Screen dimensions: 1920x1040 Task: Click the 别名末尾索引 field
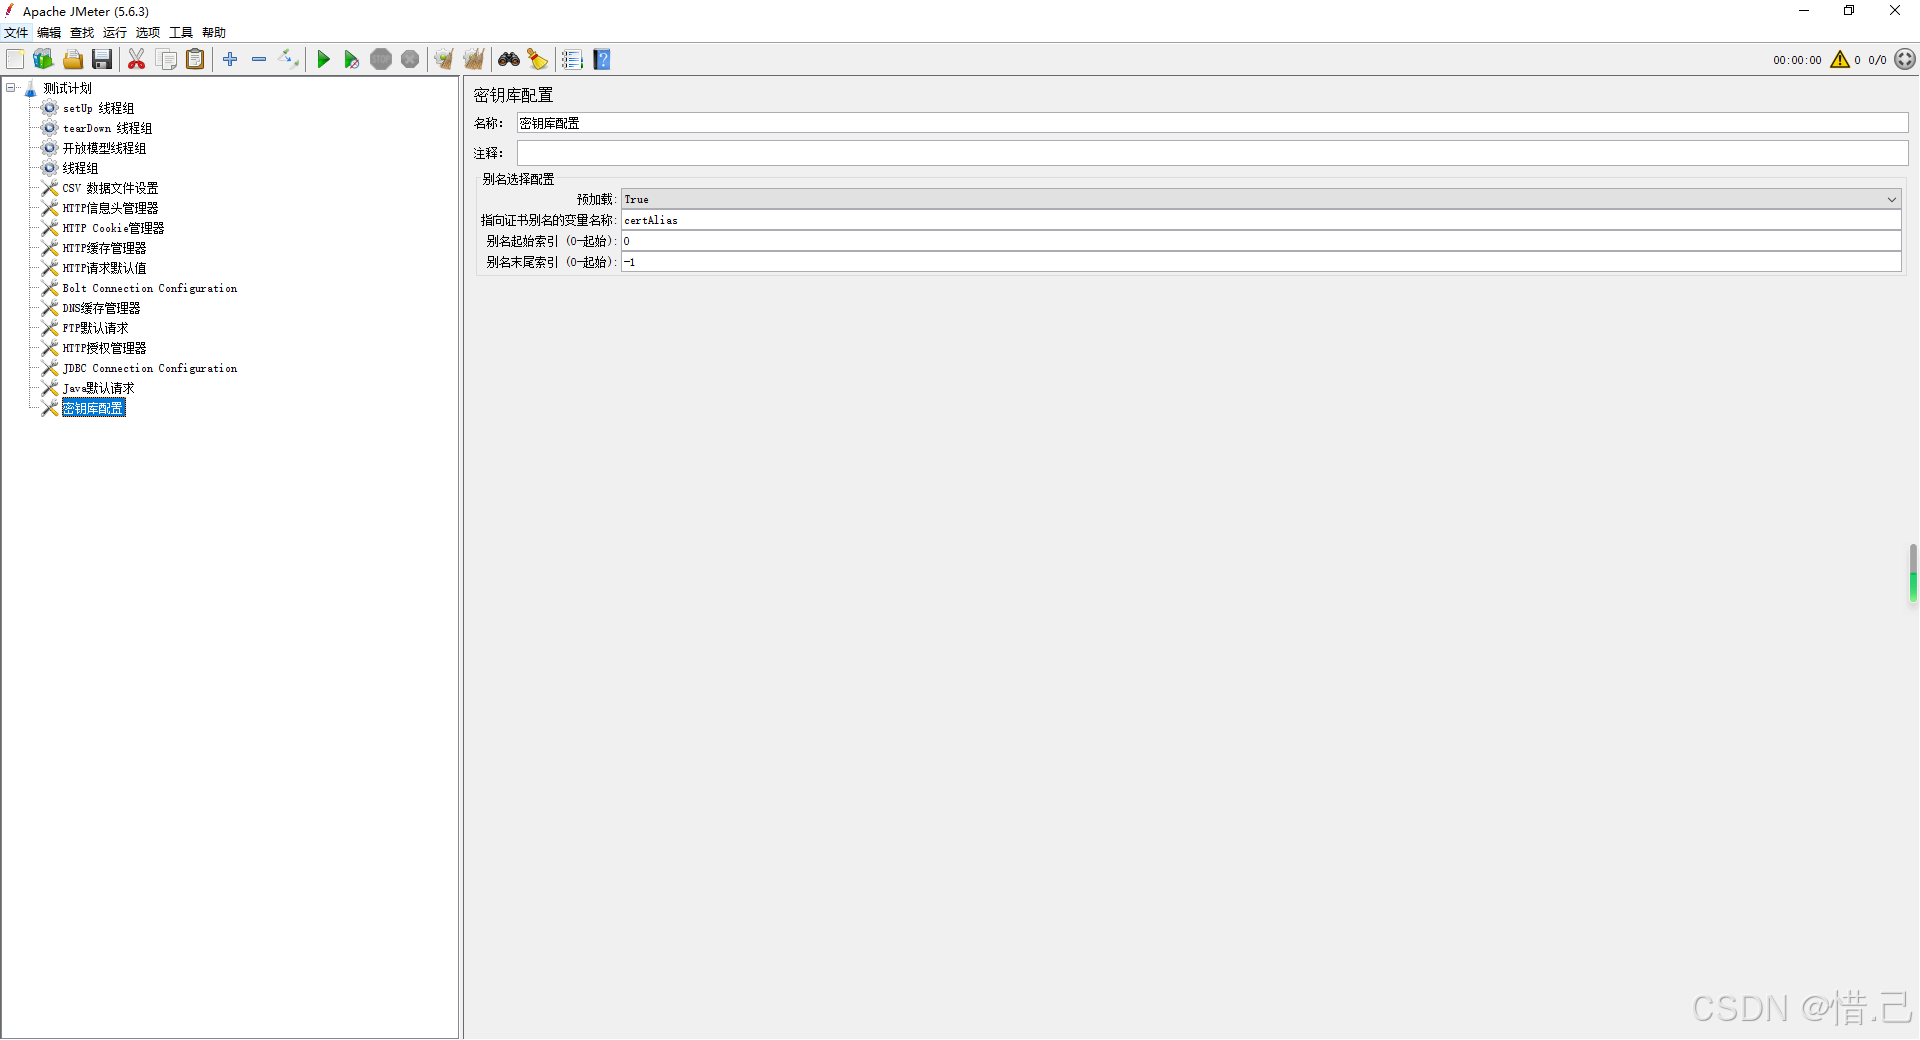point(1261,262)
